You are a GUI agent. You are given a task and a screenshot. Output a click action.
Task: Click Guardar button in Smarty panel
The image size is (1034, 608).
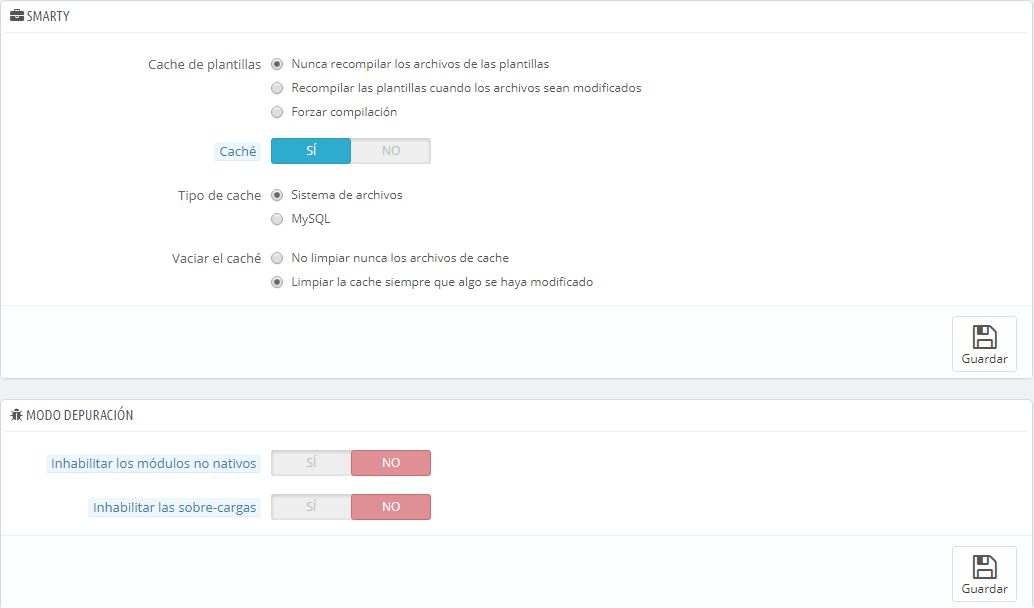click(x=984, y=344)
